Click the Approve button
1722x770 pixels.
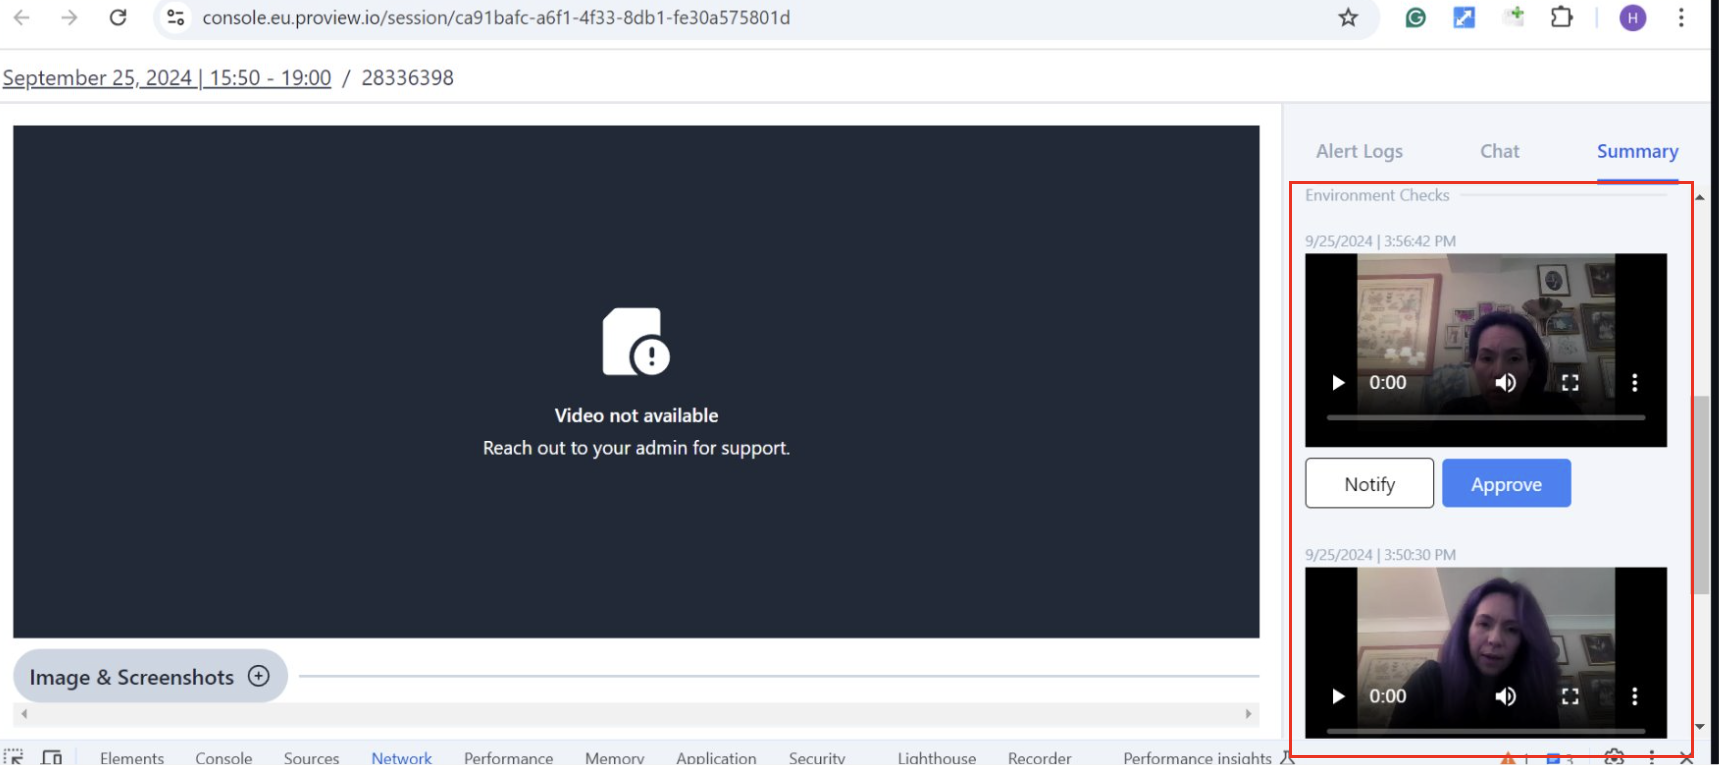pos(1506,484)
